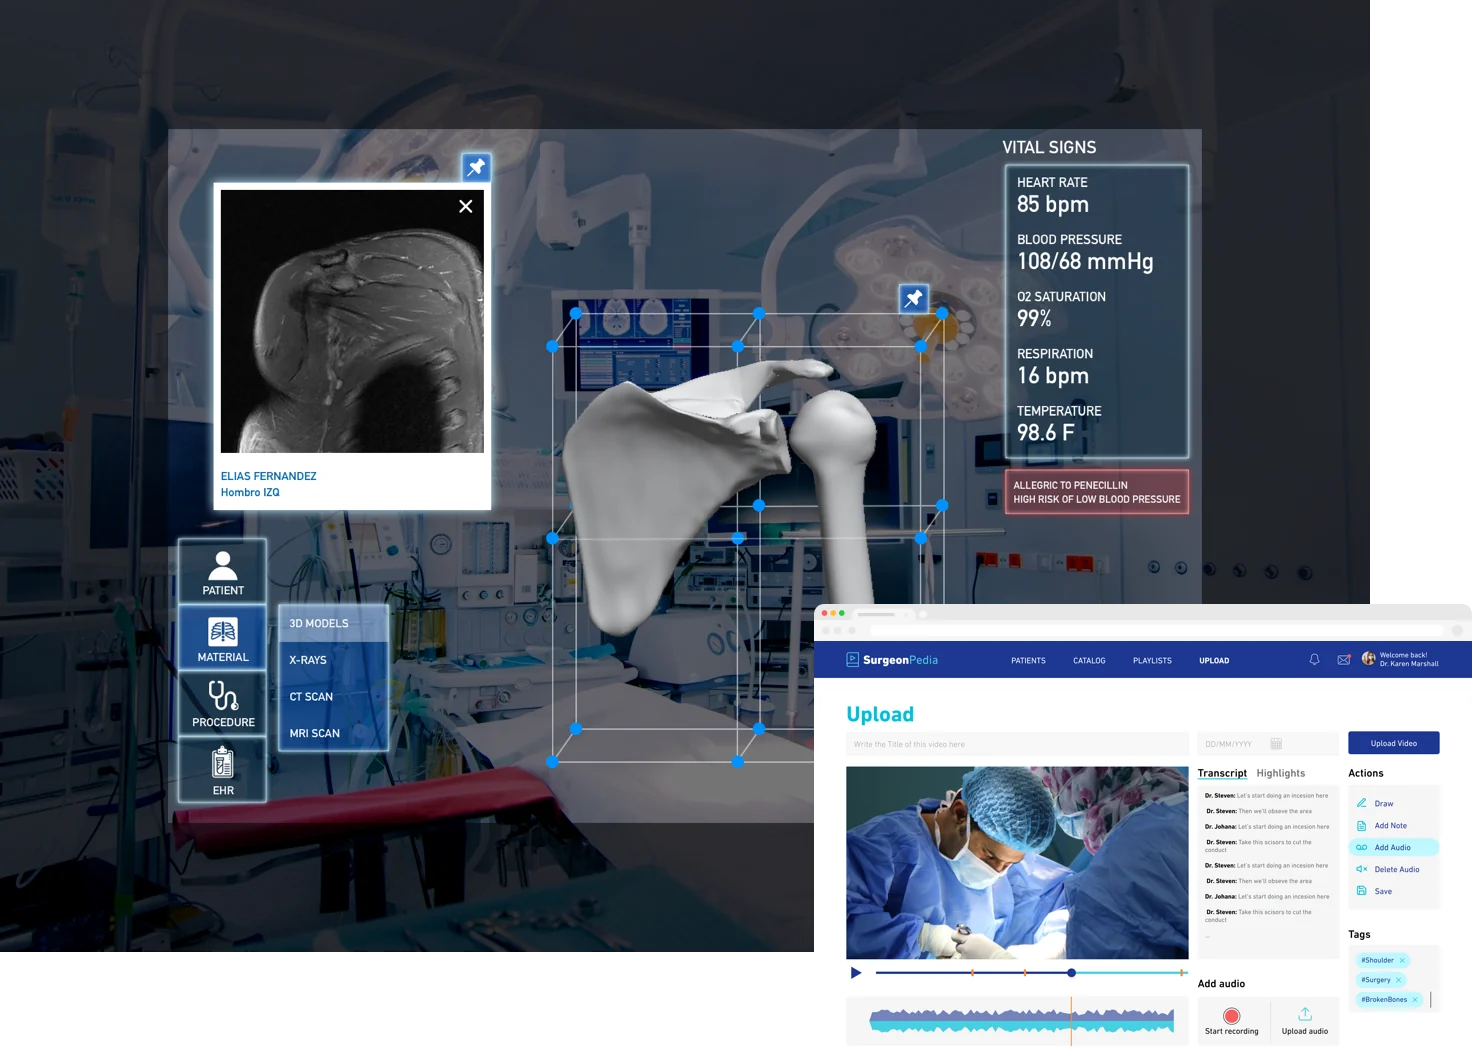Open the EHR clipboard tile
This screenshot has width=1472, height=1060.
(223, 770)
